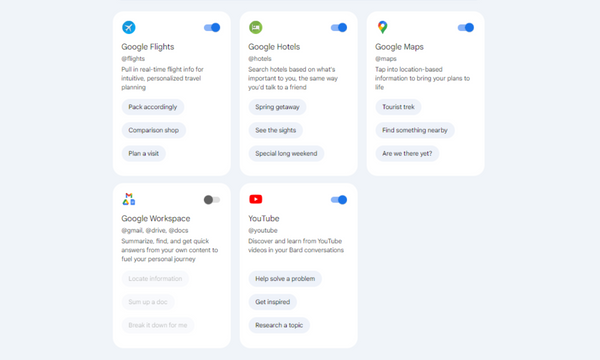Select the Spring getaway chip
Image resolution: width=600 pixels, height=360 pixels.
(x=277, y=107)
